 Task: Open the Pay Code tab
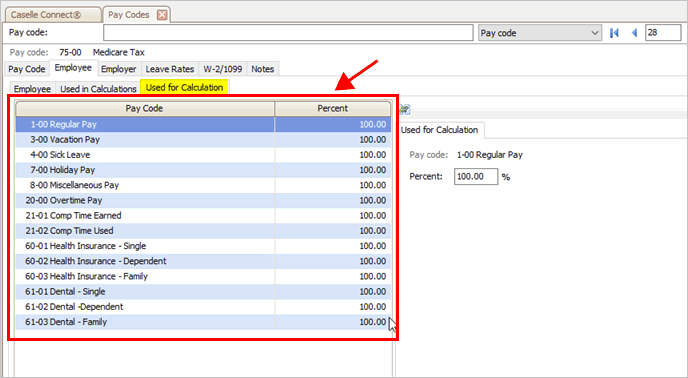26,69
